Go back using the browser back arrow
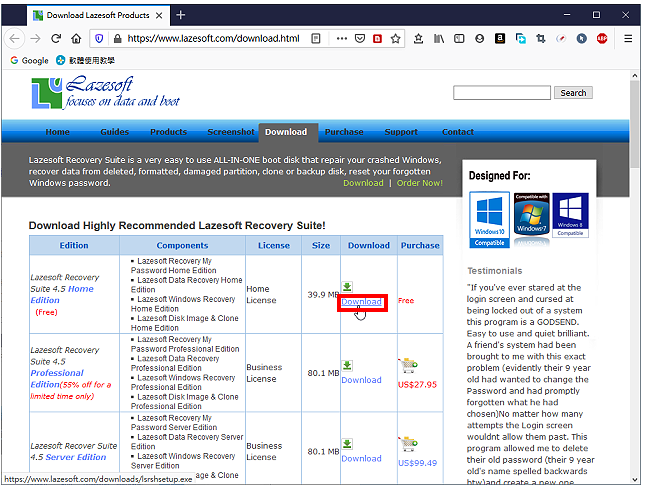Image resolution: width=650 pixels, height=491 pixels. point(15,39)
